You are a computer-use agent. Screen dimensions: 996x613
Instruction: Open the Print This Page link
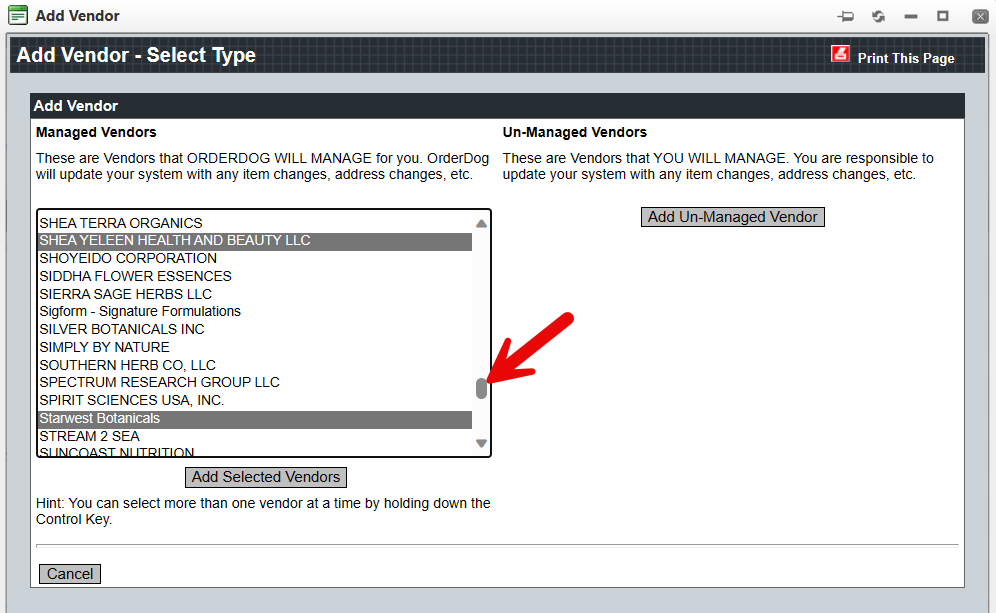click(906, 58)
